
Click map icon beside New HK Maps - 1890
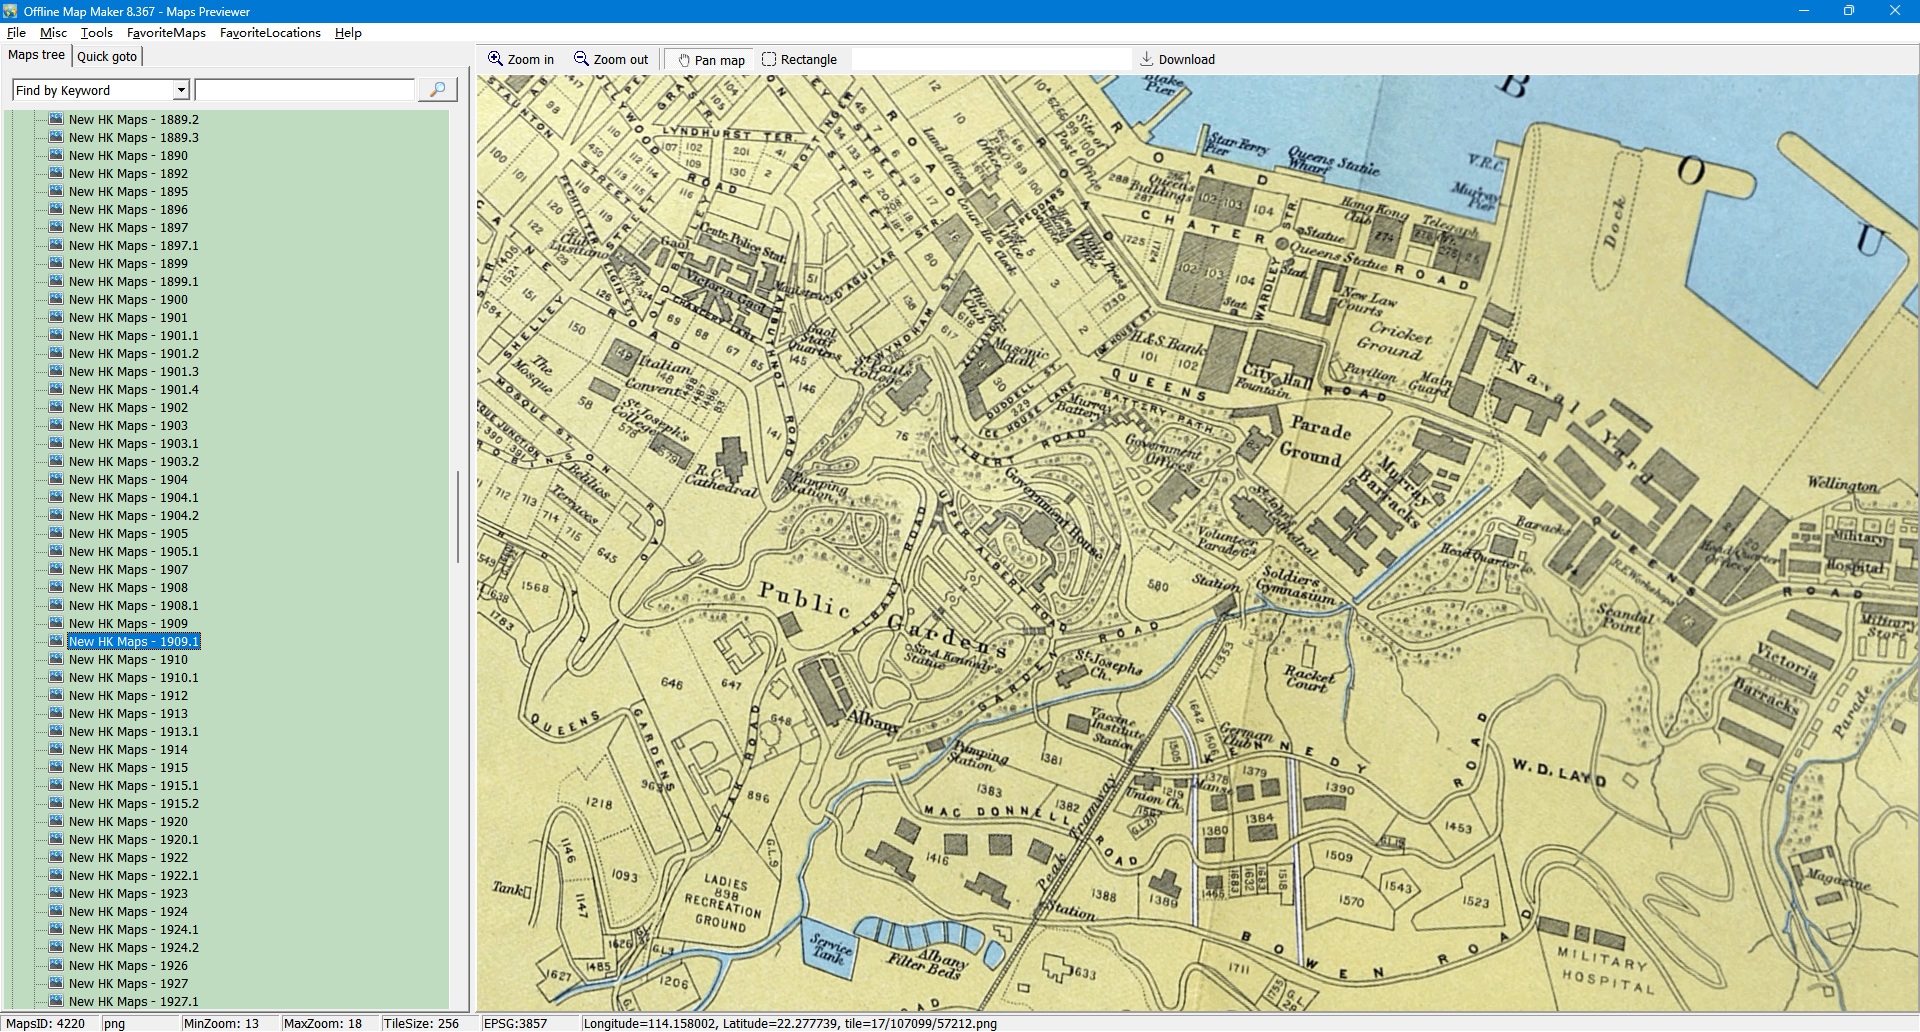pyautogui.click(x=57, y=155)
